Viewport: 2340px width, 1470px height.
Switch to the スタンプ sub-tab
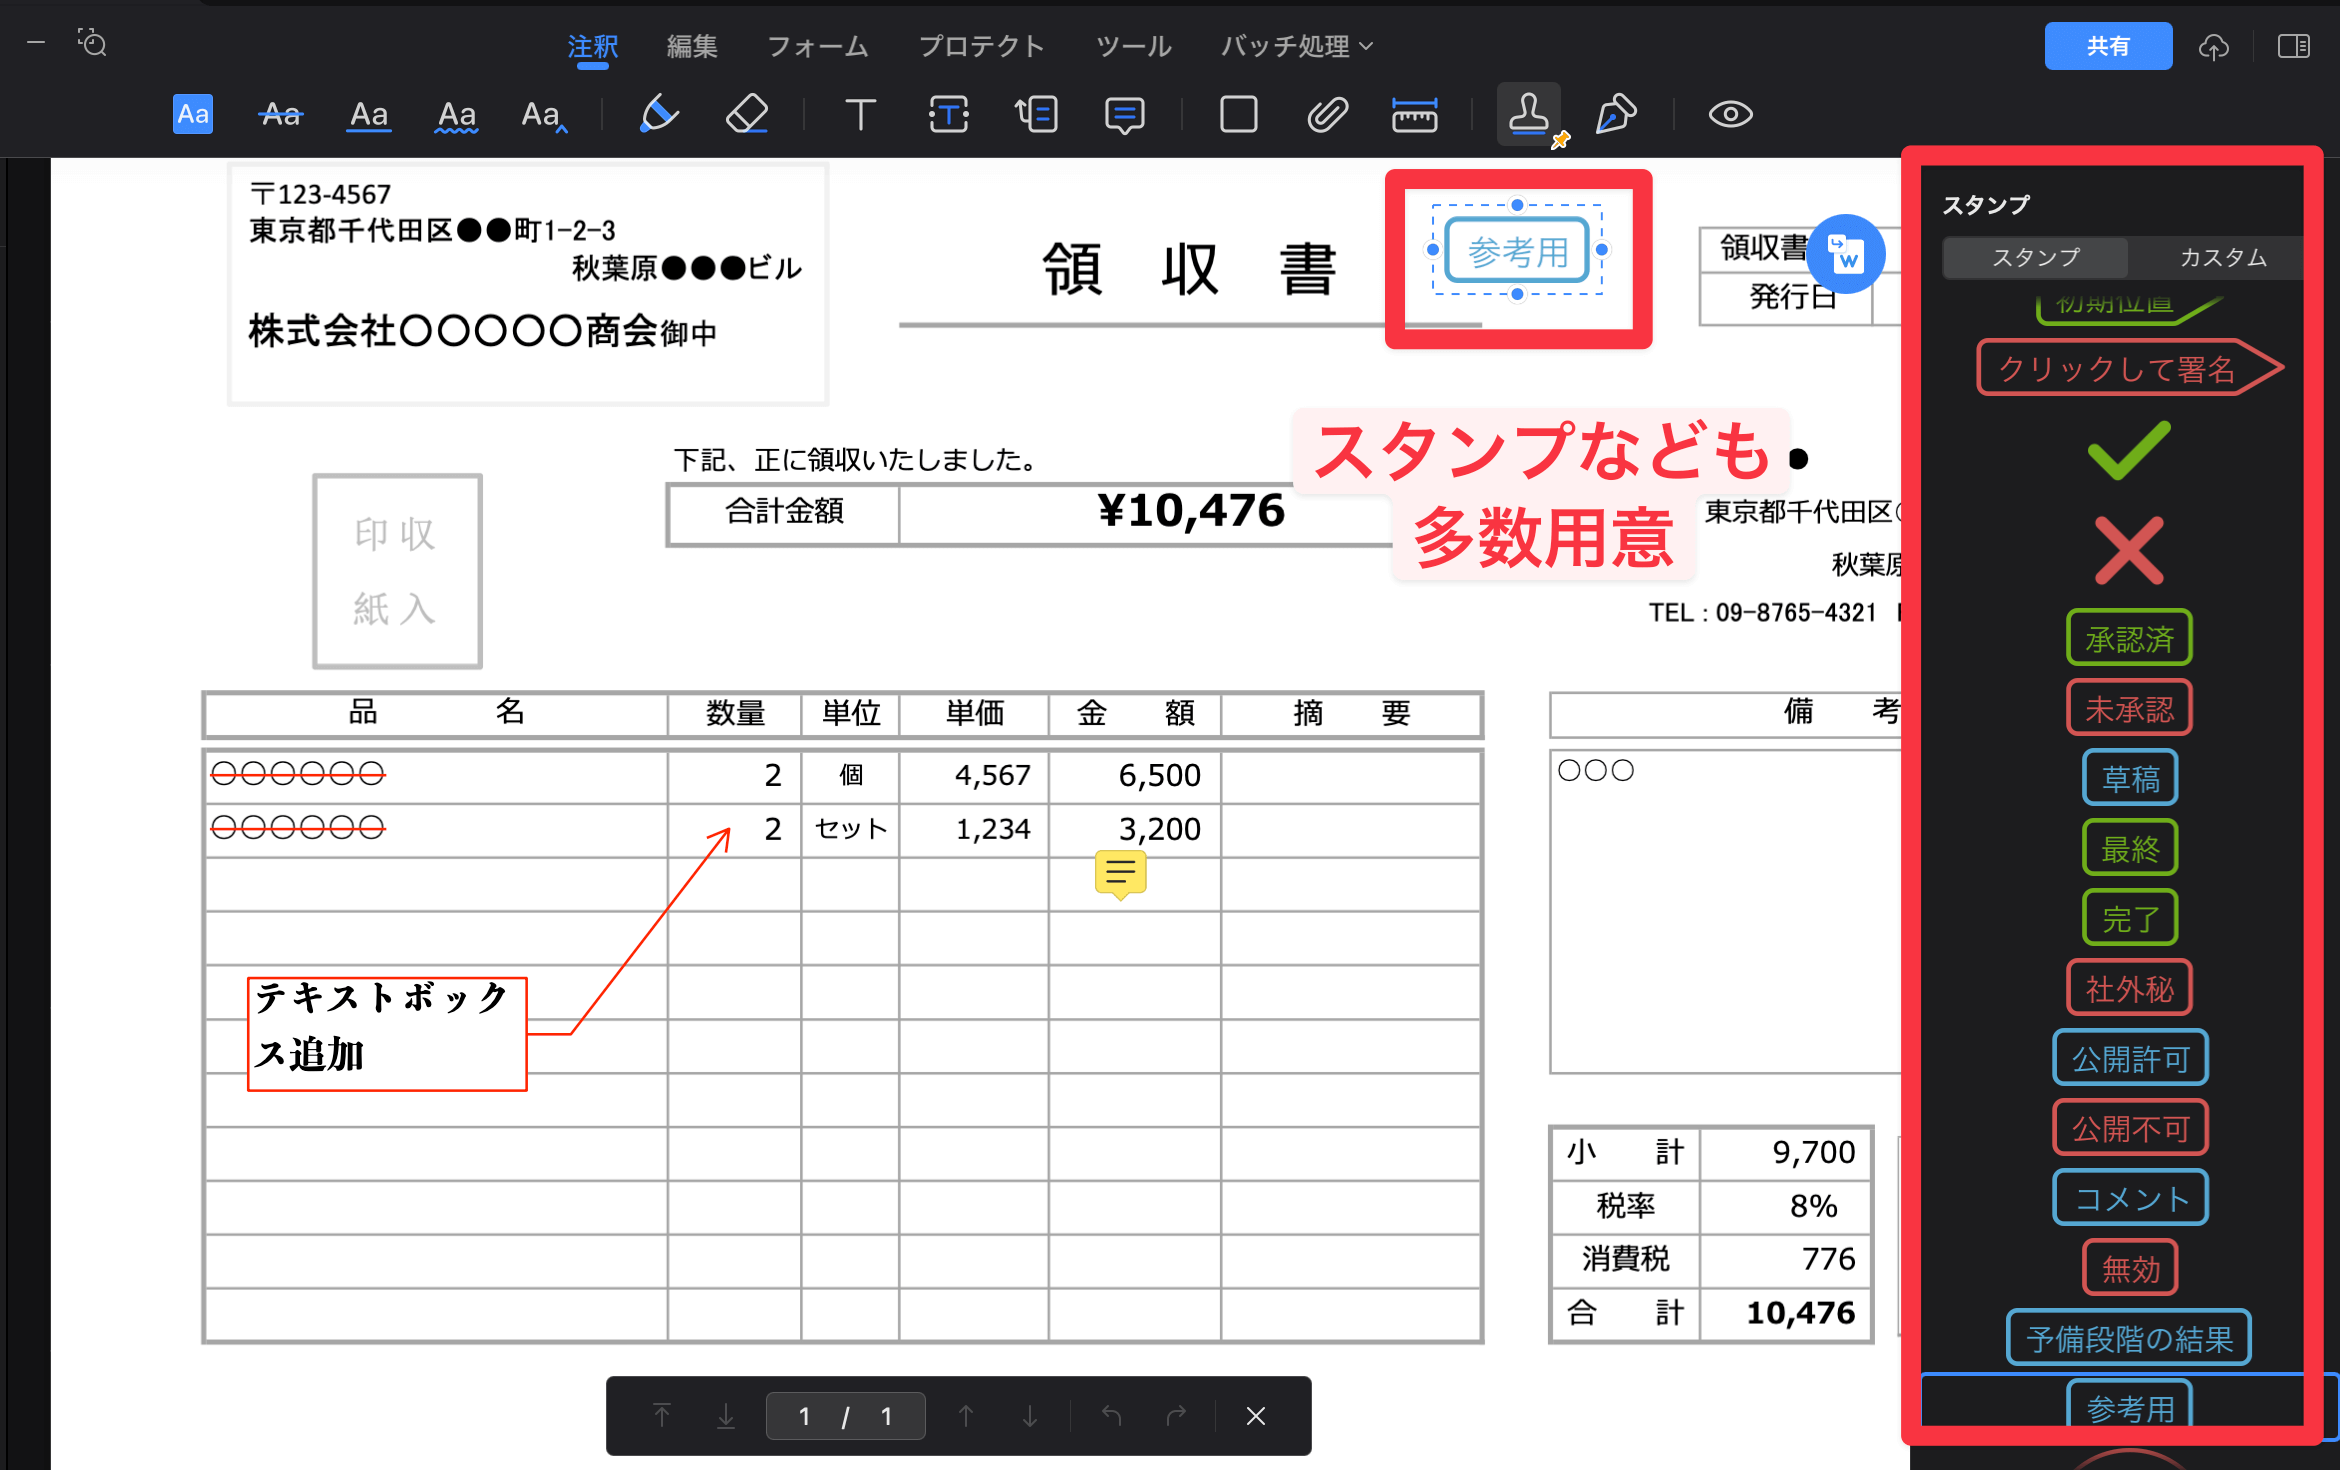[2035, 258]
